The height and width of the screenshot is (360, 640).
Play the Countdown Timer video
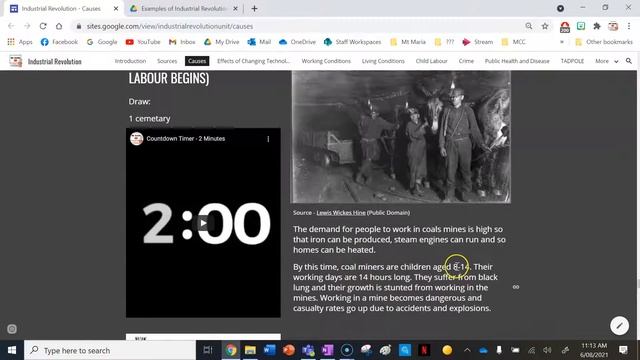[x=203, y=223]
